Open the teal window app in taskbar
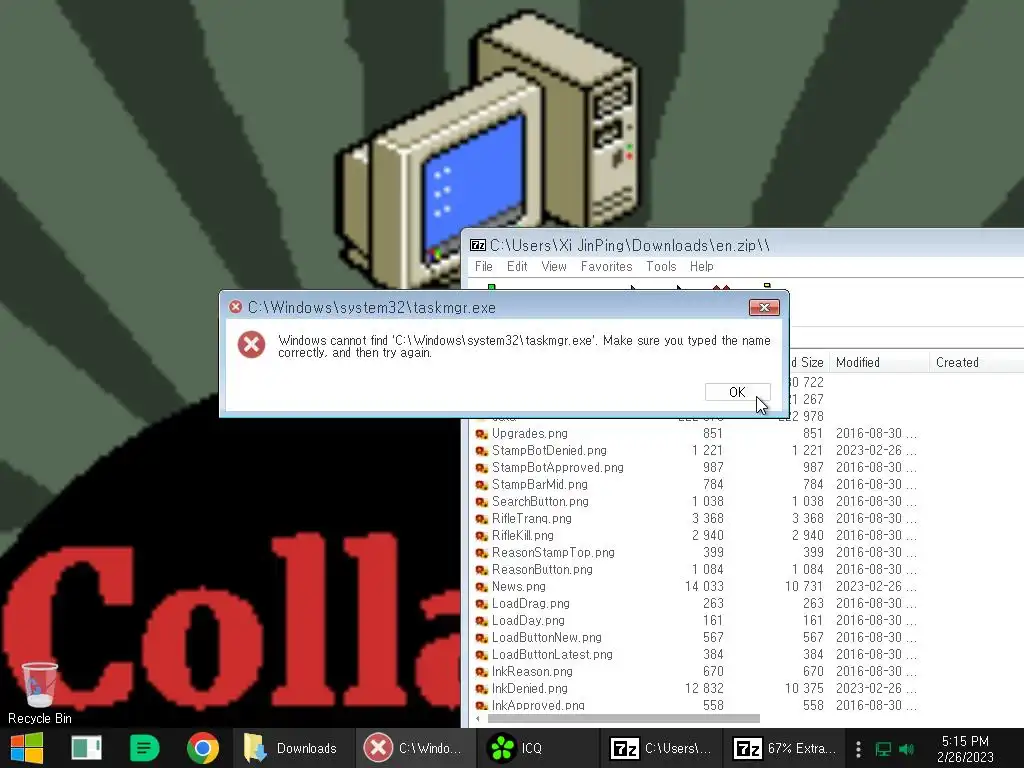The image size is (1024, 768). tap(86, 748)
